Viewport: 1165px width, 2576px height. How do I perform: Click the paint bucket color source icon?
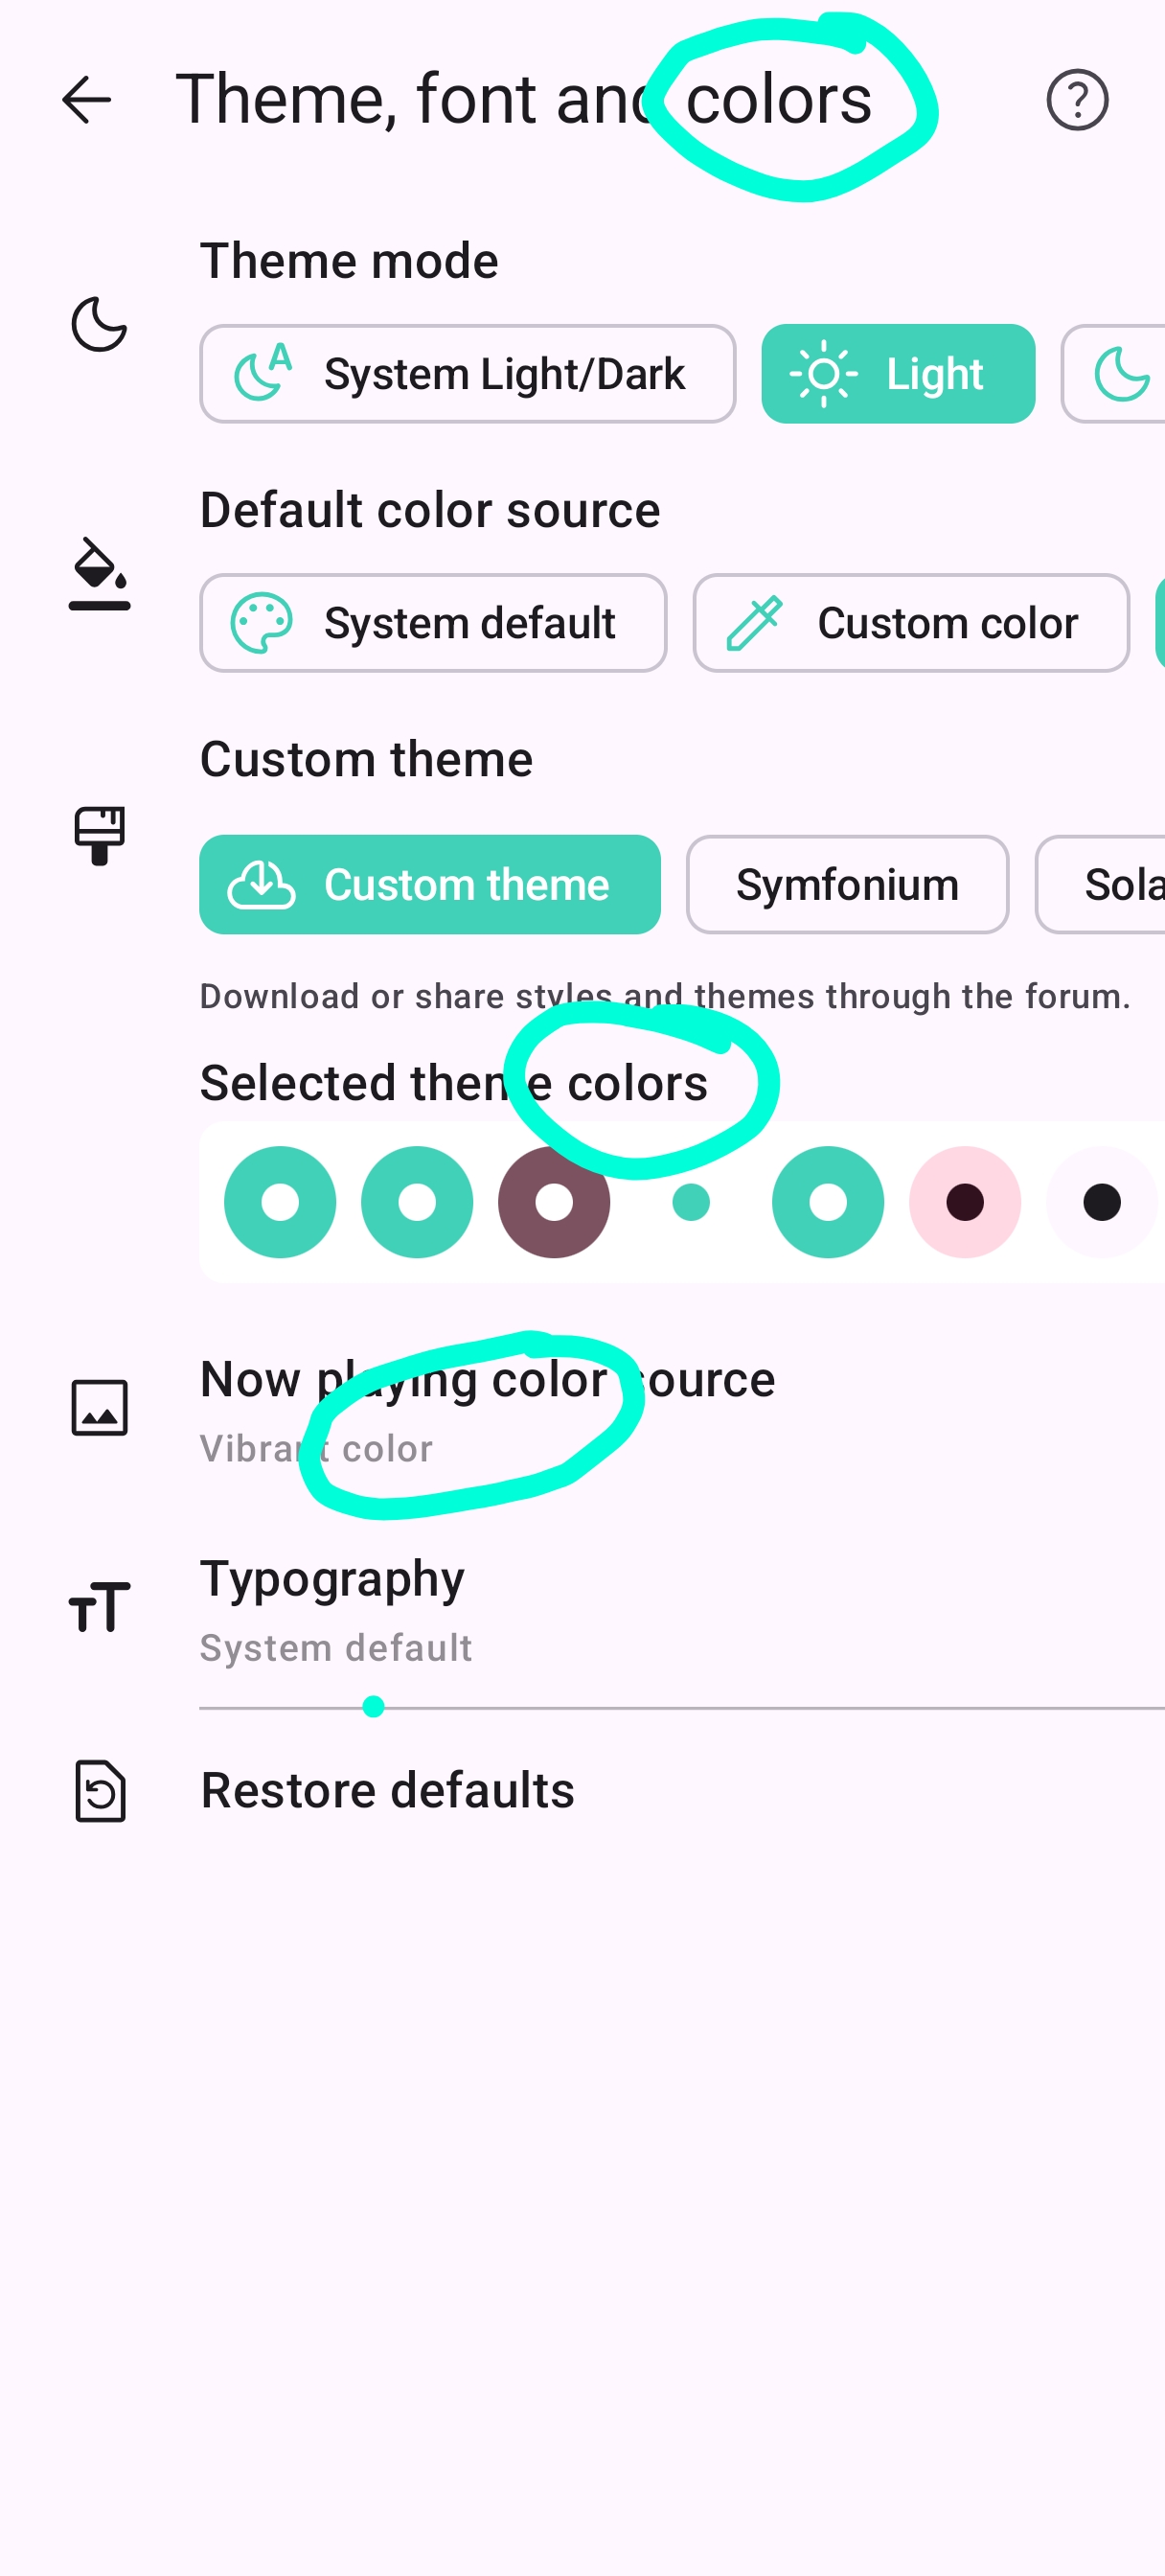pyautogui.click(x=99, y=574)
